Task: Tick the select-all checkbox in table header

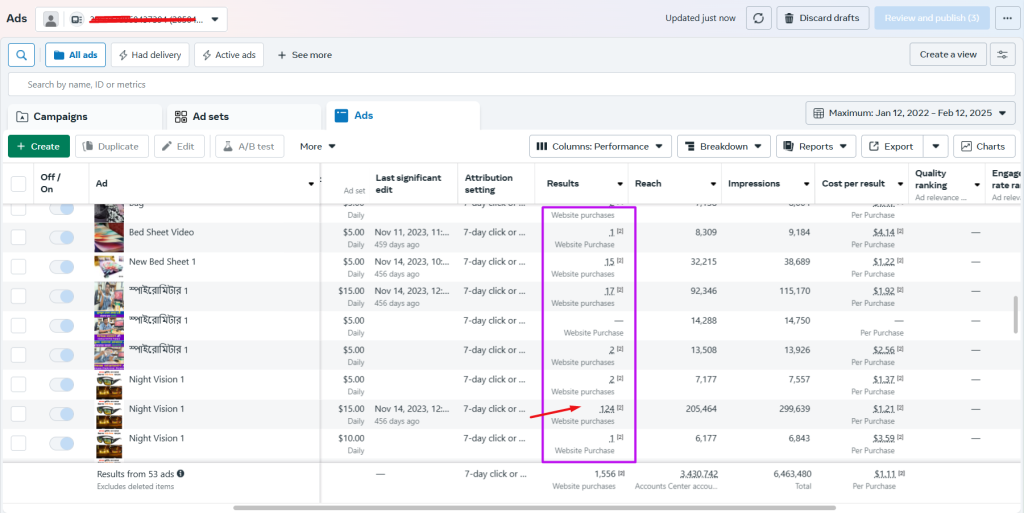Action: point(19,183)
